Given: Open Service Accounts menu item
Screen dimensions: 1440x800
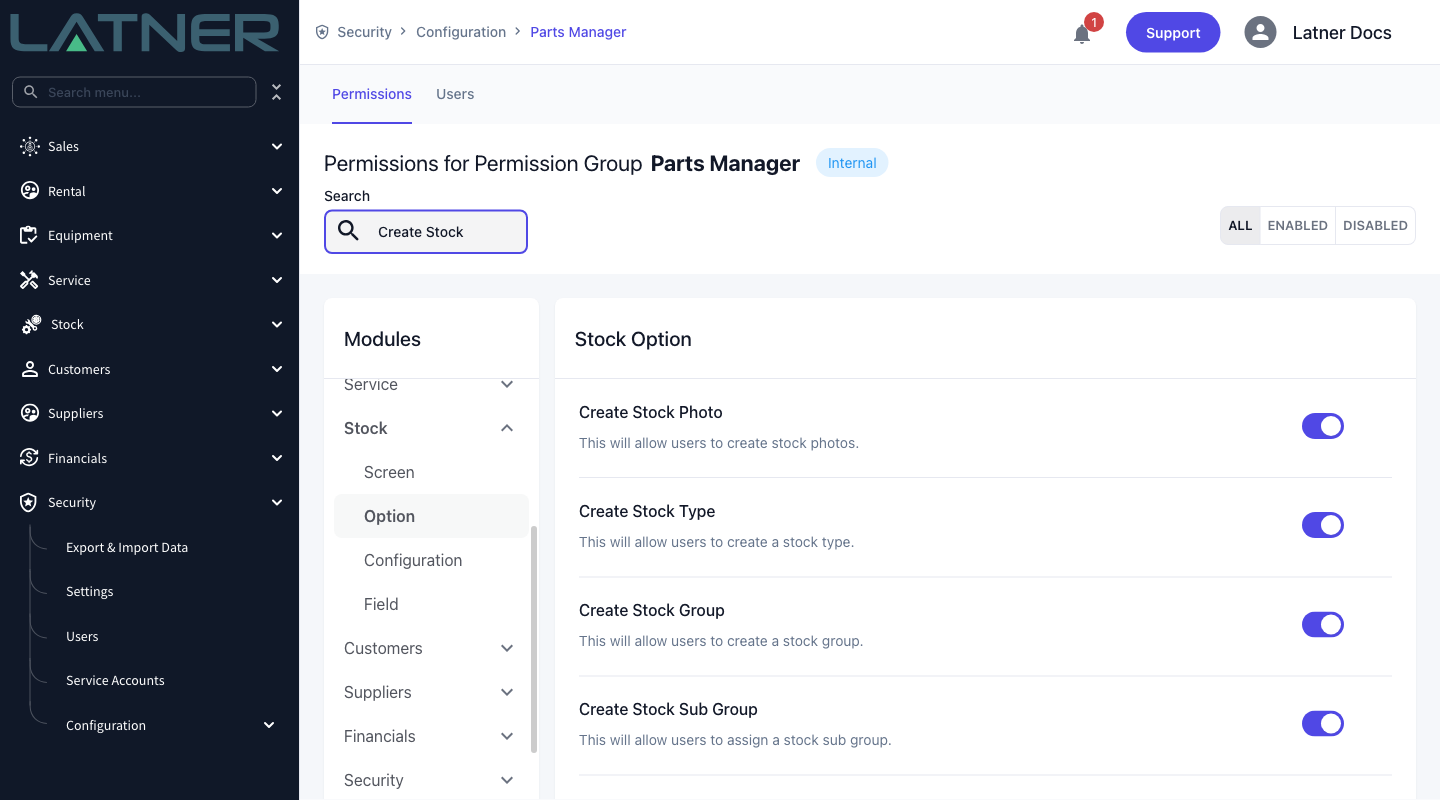Looking at the screenshot, I should (x=115, y=680).
